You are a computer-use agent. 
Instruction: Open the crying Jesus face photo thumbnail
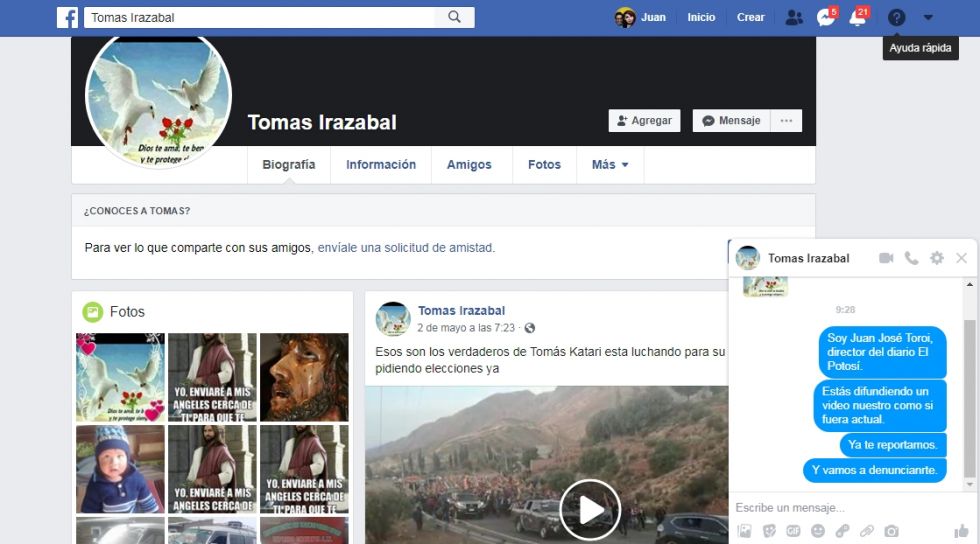point(304,377)
